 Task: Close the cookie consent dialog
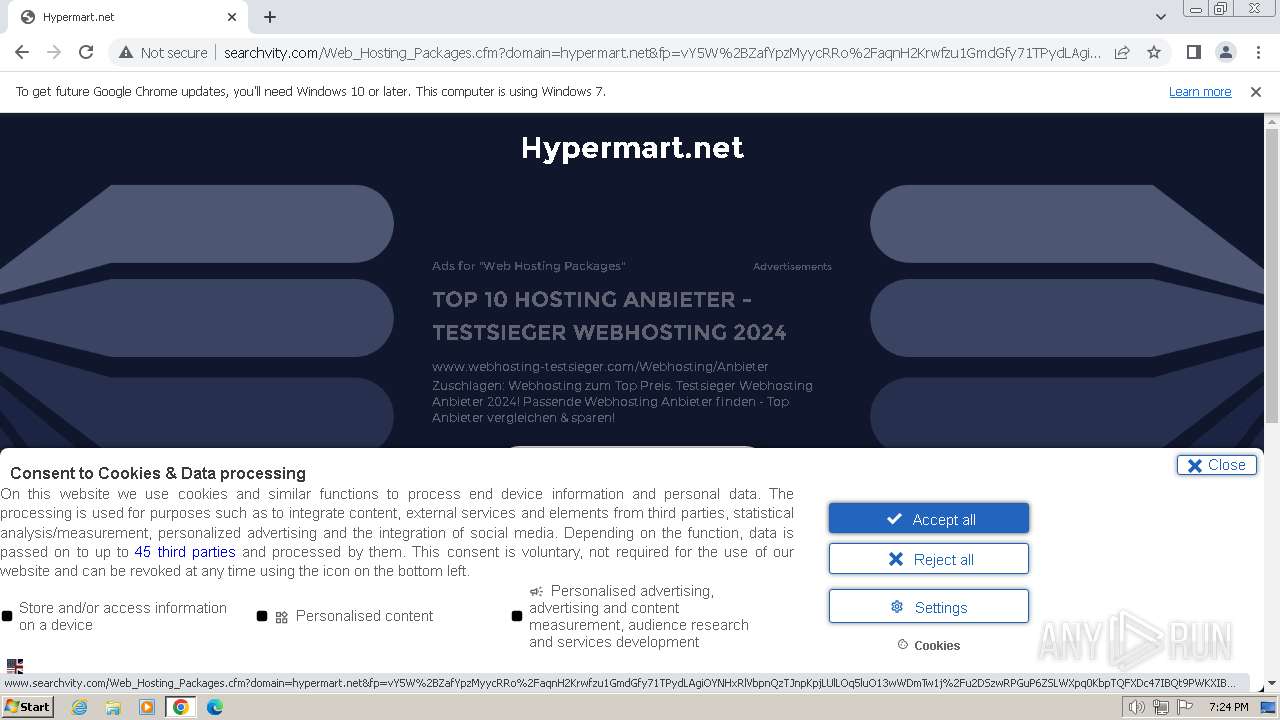(x=1217, y=465)
